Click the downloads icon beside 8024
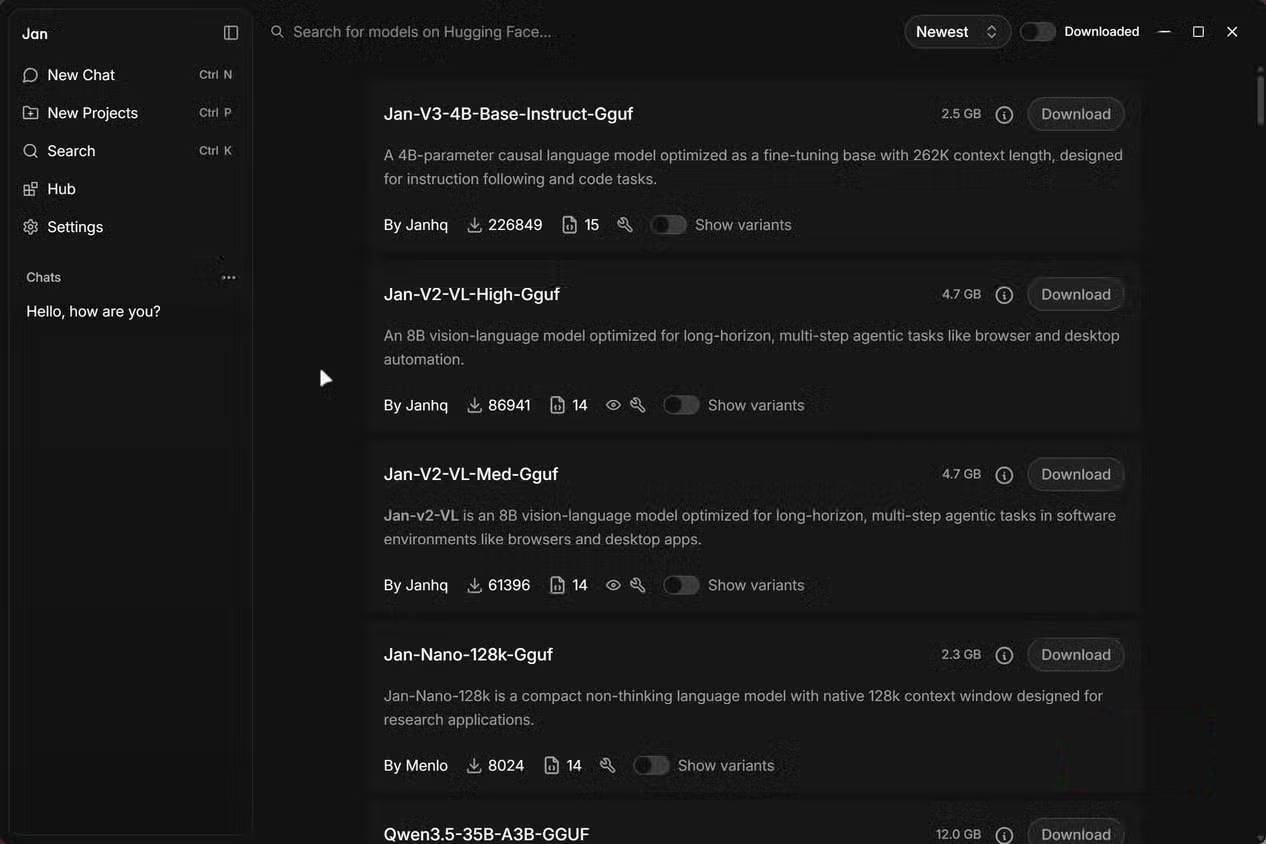Viewport: 1266px width, 844px height. tap(474, 765)
